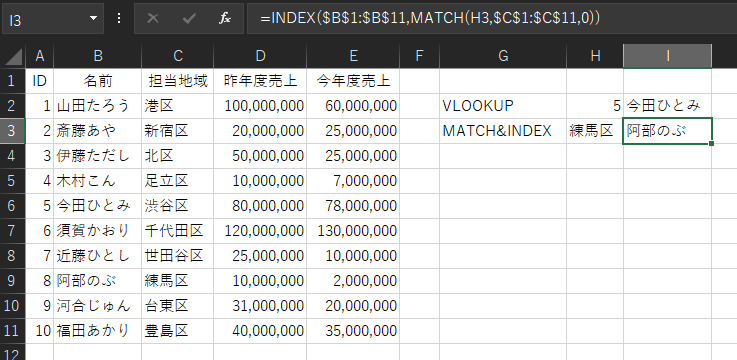Select cell containing 山田たろう

click(98, 106)
